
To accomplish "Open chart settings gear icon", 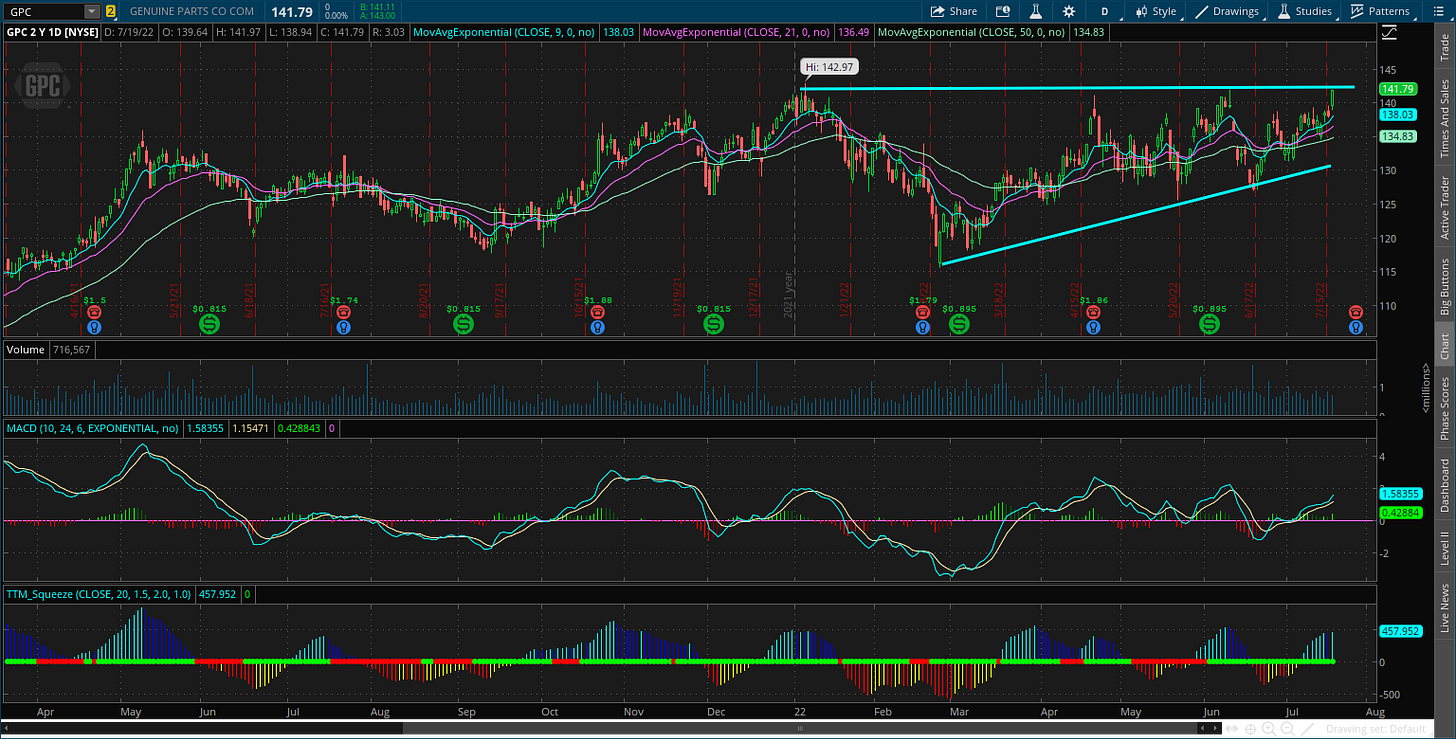I will click(x=1069, y=11).
